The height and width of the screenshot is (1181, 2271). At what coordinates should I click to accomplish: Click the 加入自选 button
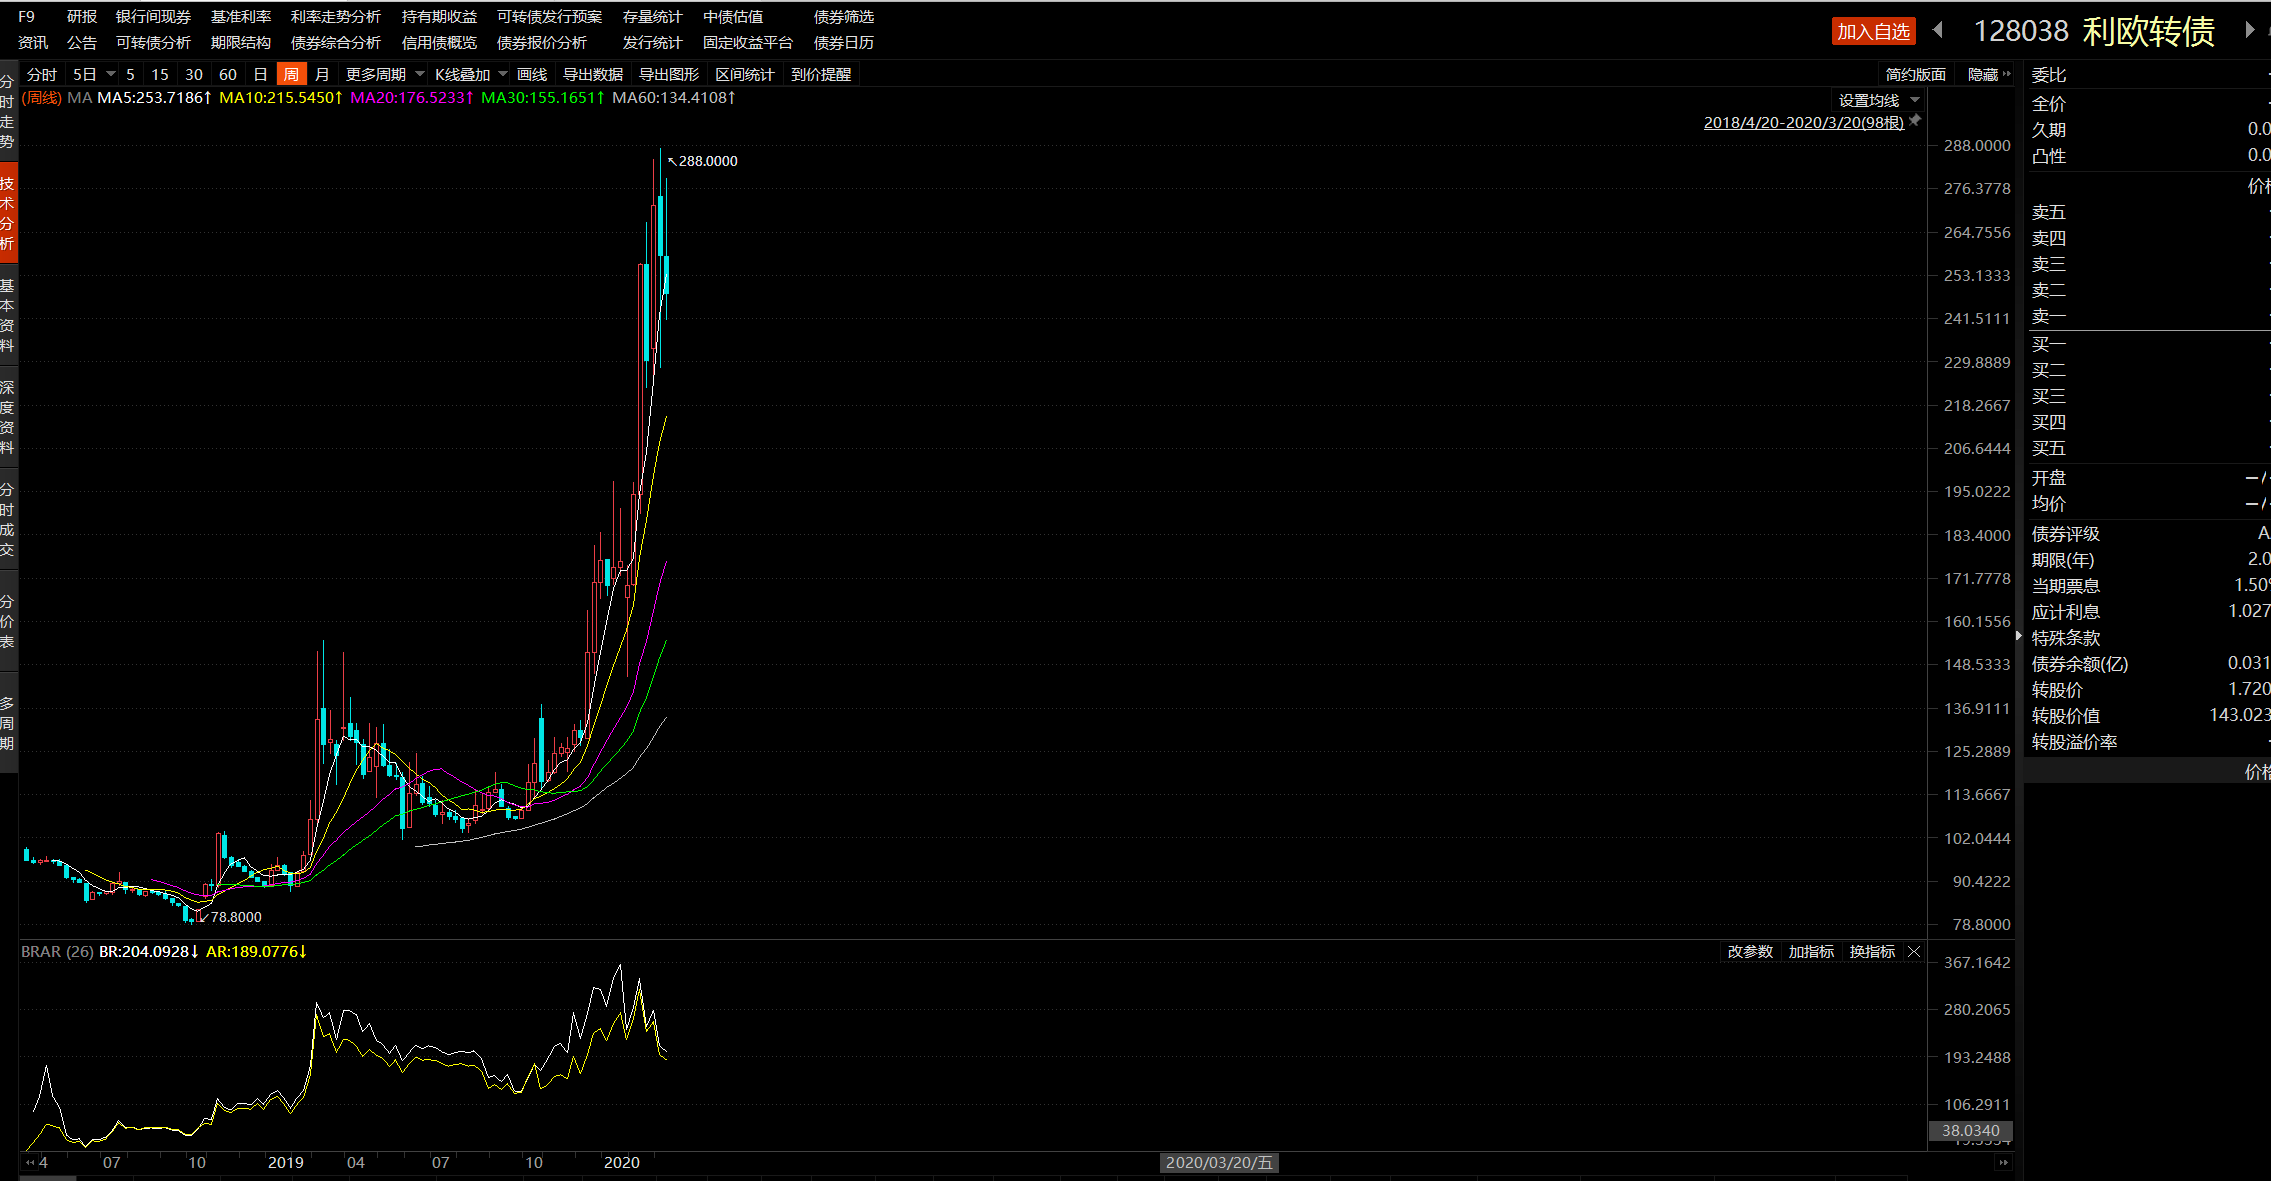pyautogui.click(x=1873, y=31)
